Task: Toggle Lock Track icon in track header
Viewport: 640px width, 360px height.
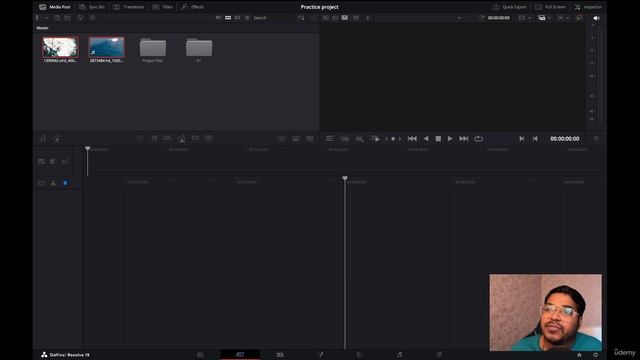Action: pos(41,183)
